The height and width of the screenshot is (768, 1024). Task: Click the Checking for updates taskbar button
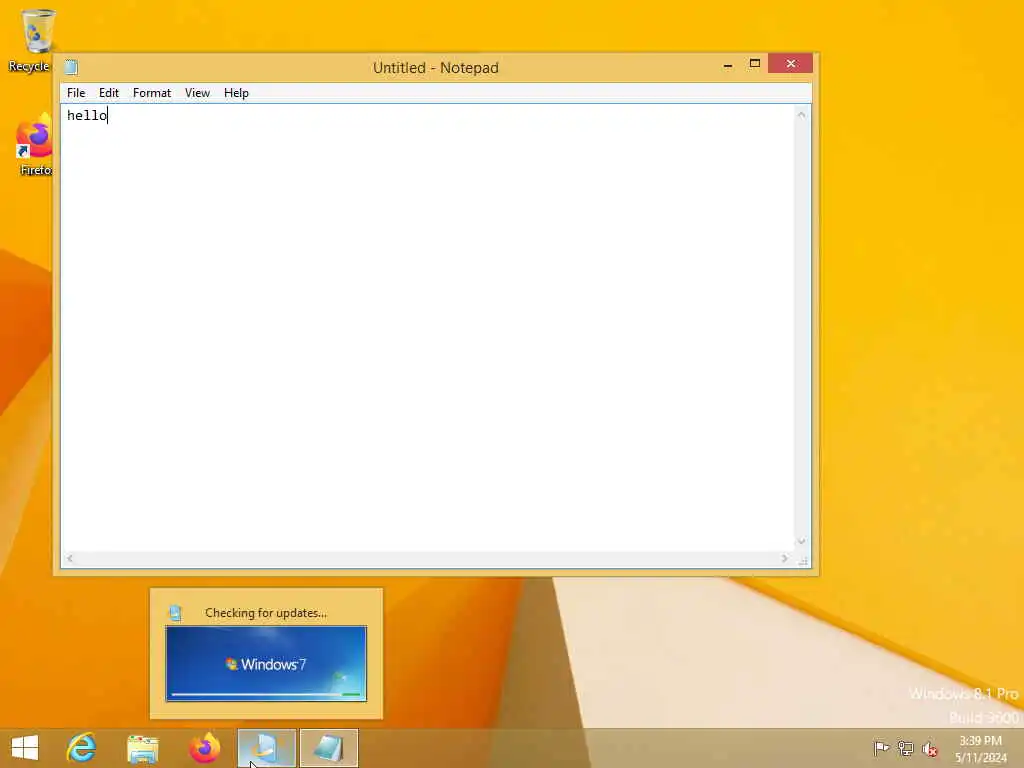(x=266, y=748)
